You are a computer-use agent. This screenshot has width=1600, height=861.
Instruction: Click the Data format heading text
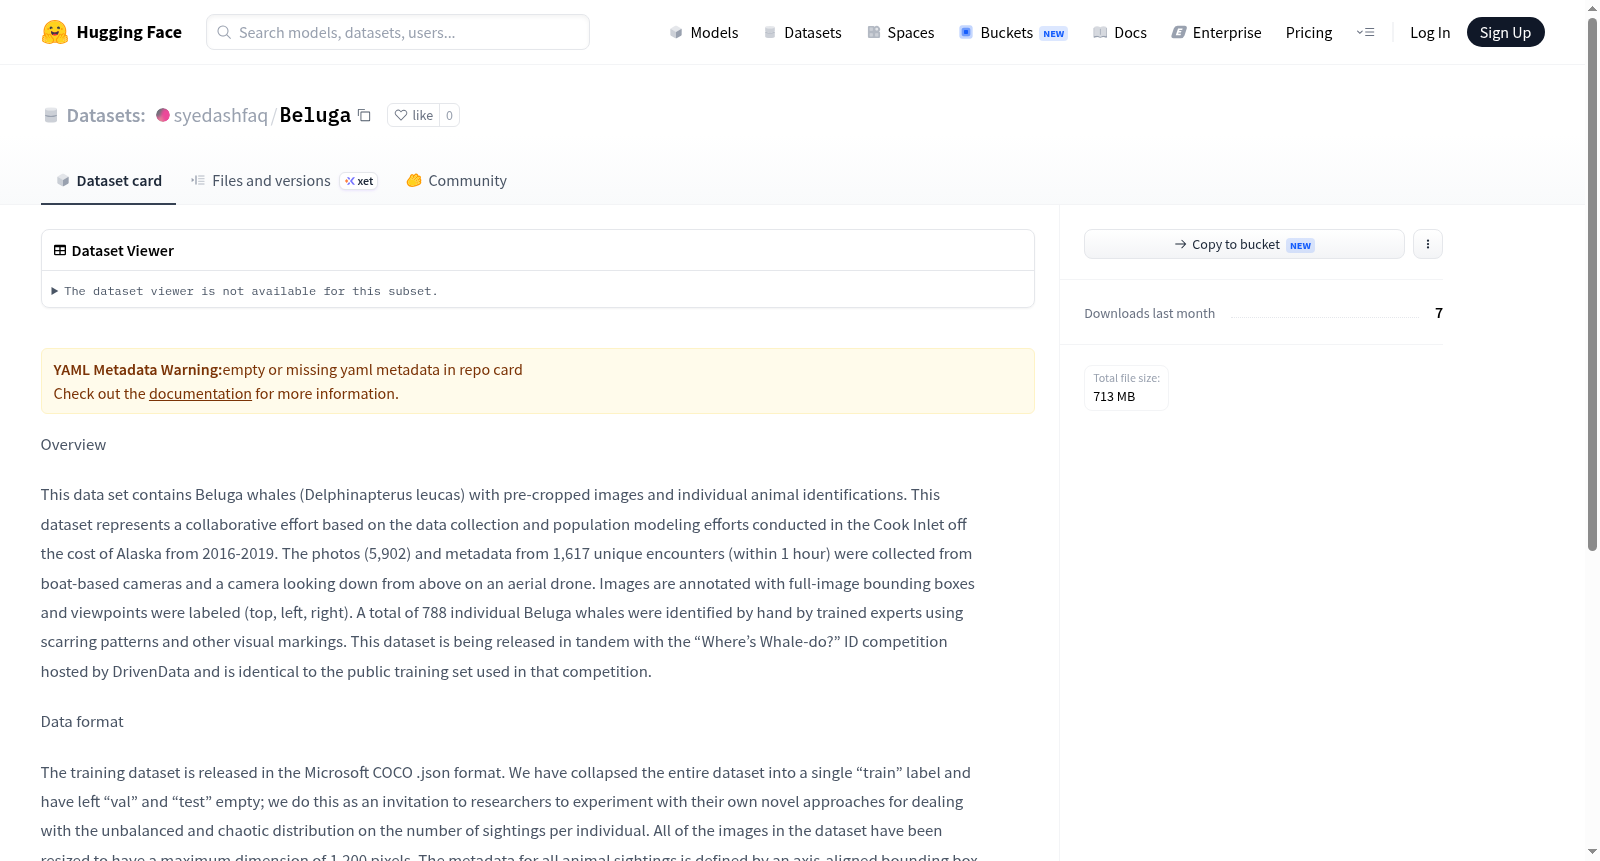pyautogui.click(x=82, y=722)
